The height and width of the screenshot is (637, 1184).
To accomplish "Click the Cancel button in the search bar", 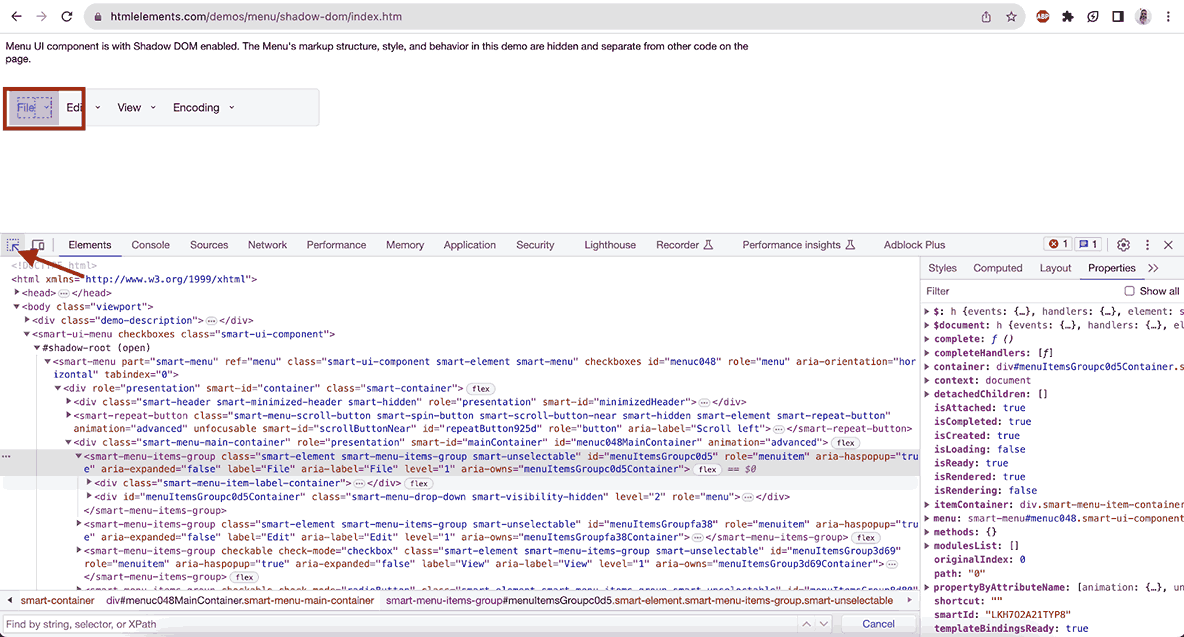I will point(878,623).
